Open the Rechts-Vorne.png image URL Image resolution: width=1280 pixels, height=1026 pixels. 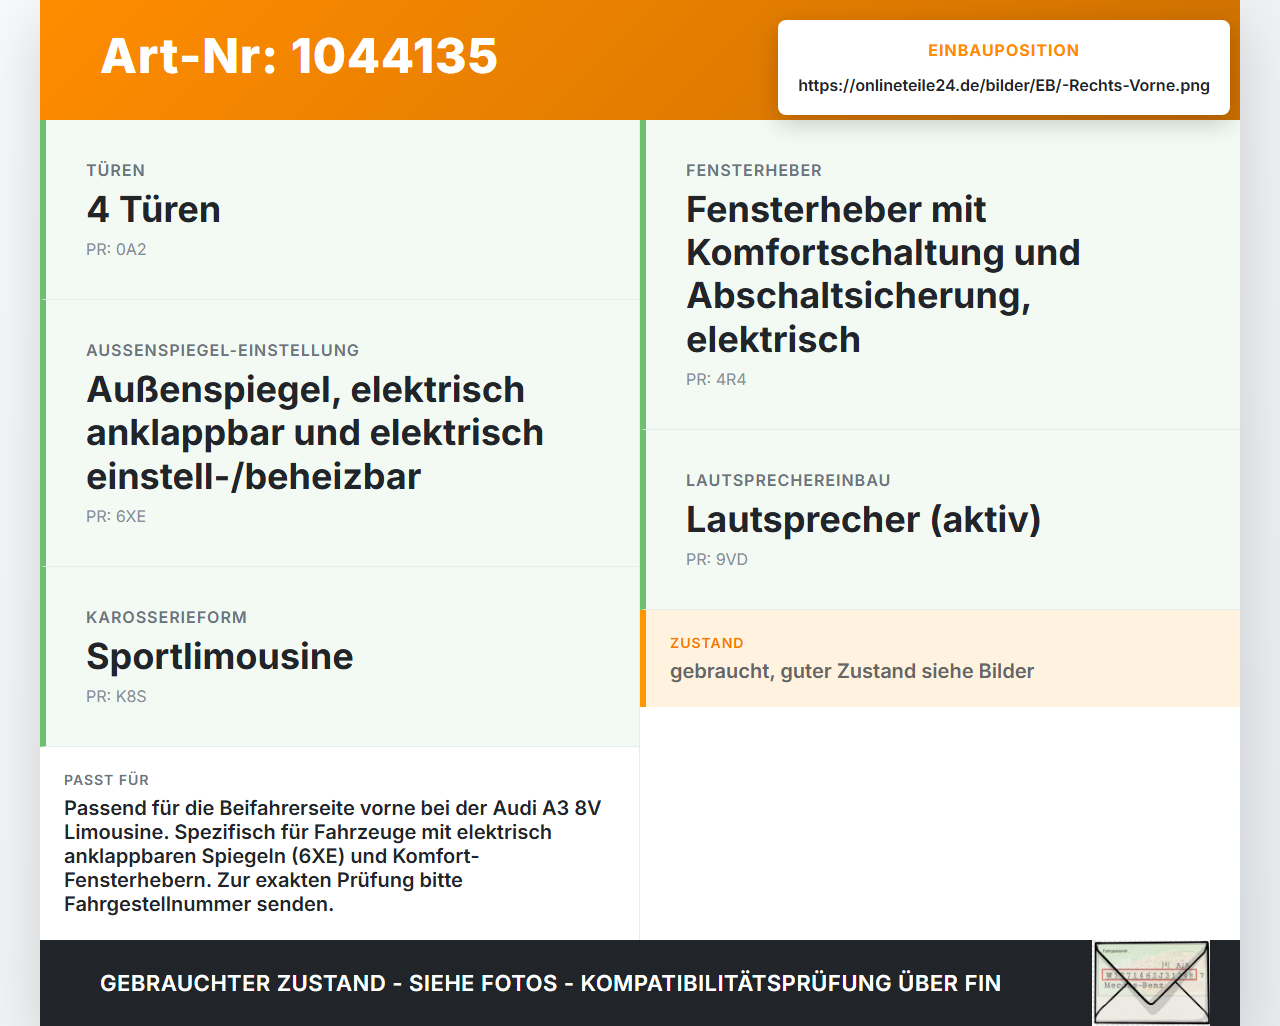[x=1004, y=85]
